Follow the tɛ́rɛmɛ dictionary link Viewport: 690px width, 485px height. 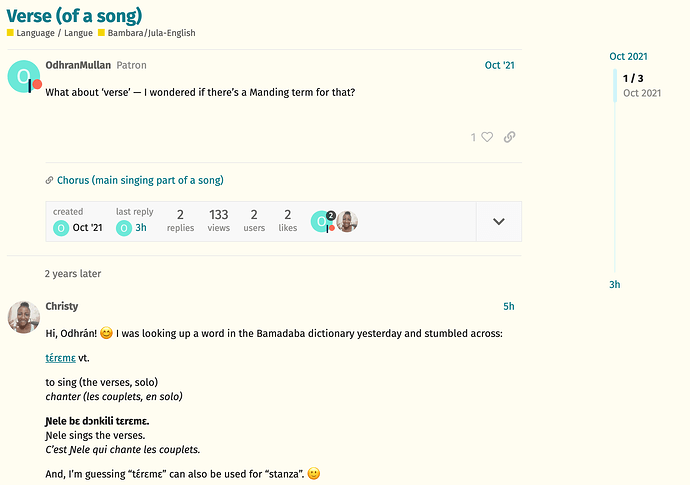point(60,358)
